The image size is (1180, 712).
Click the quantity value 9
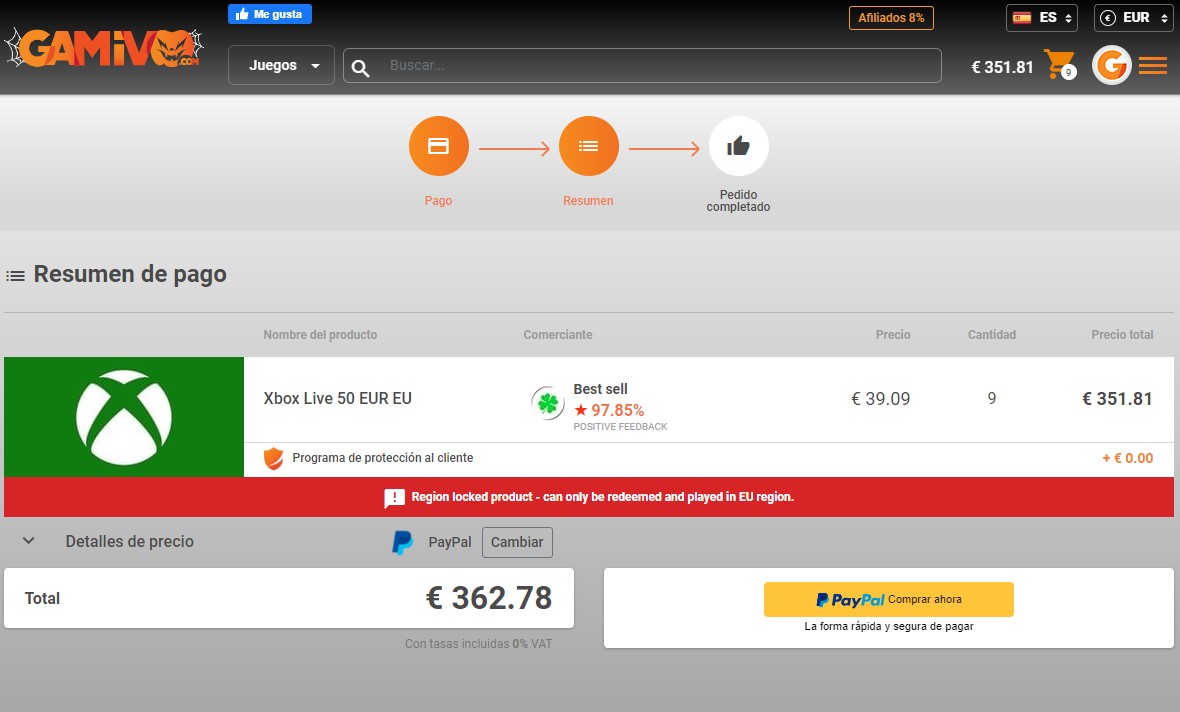click(992, 398)
